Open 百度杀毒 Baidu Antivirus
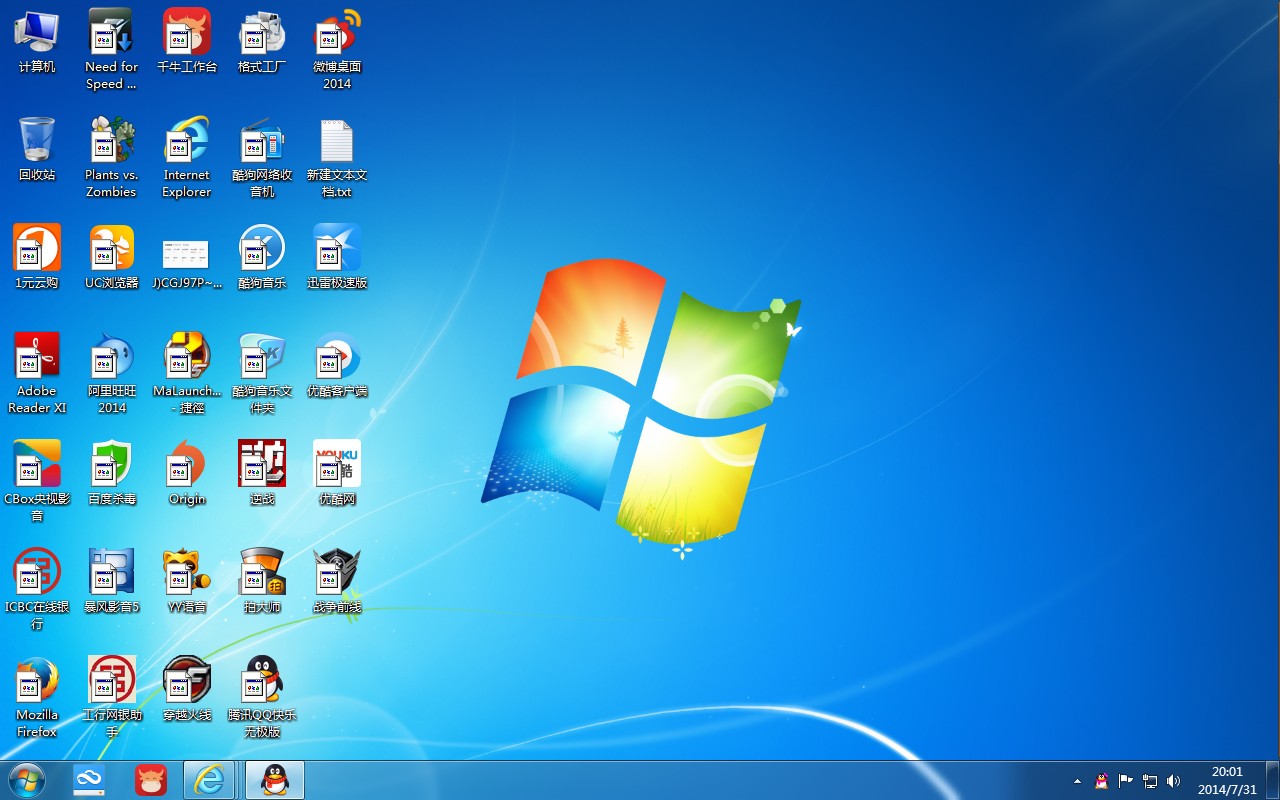This screenshot has width=1280, height=800. coord(110,465)
